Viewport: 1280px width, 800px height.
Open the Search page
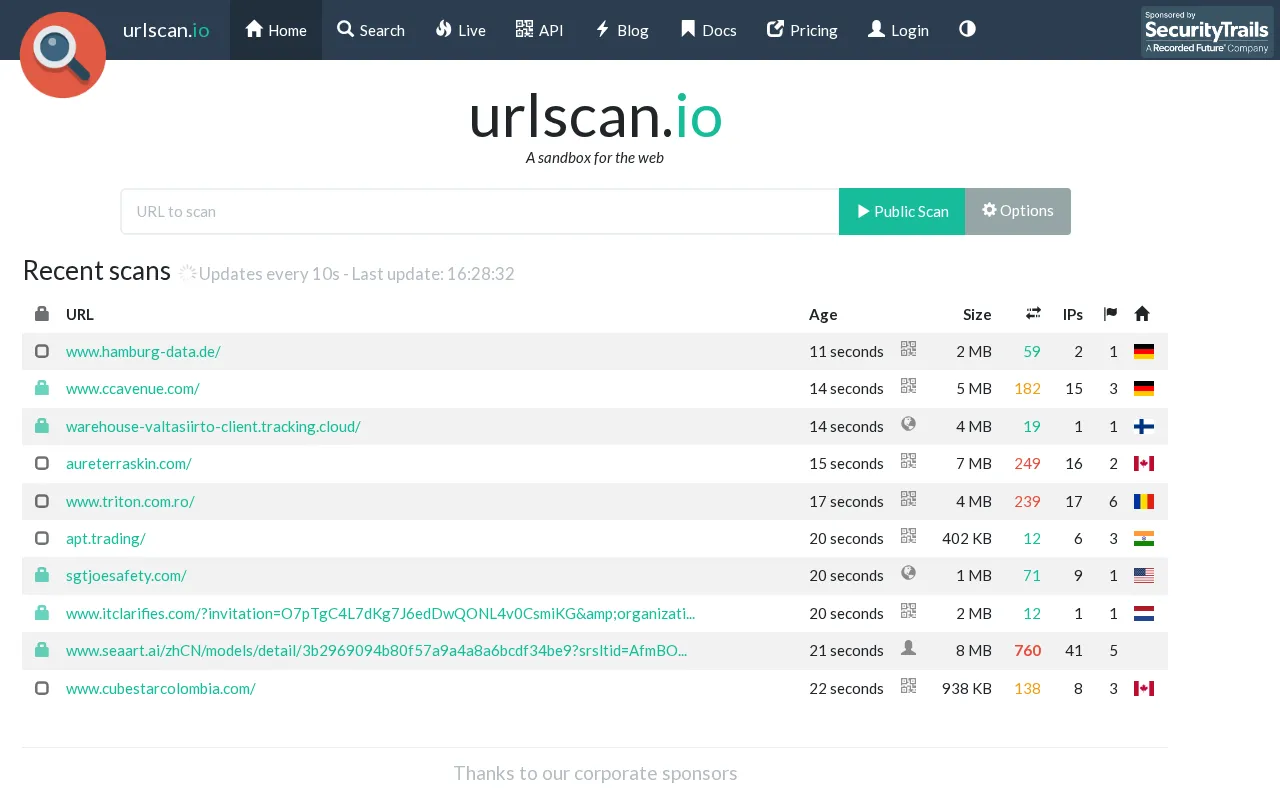pos(371,30)
